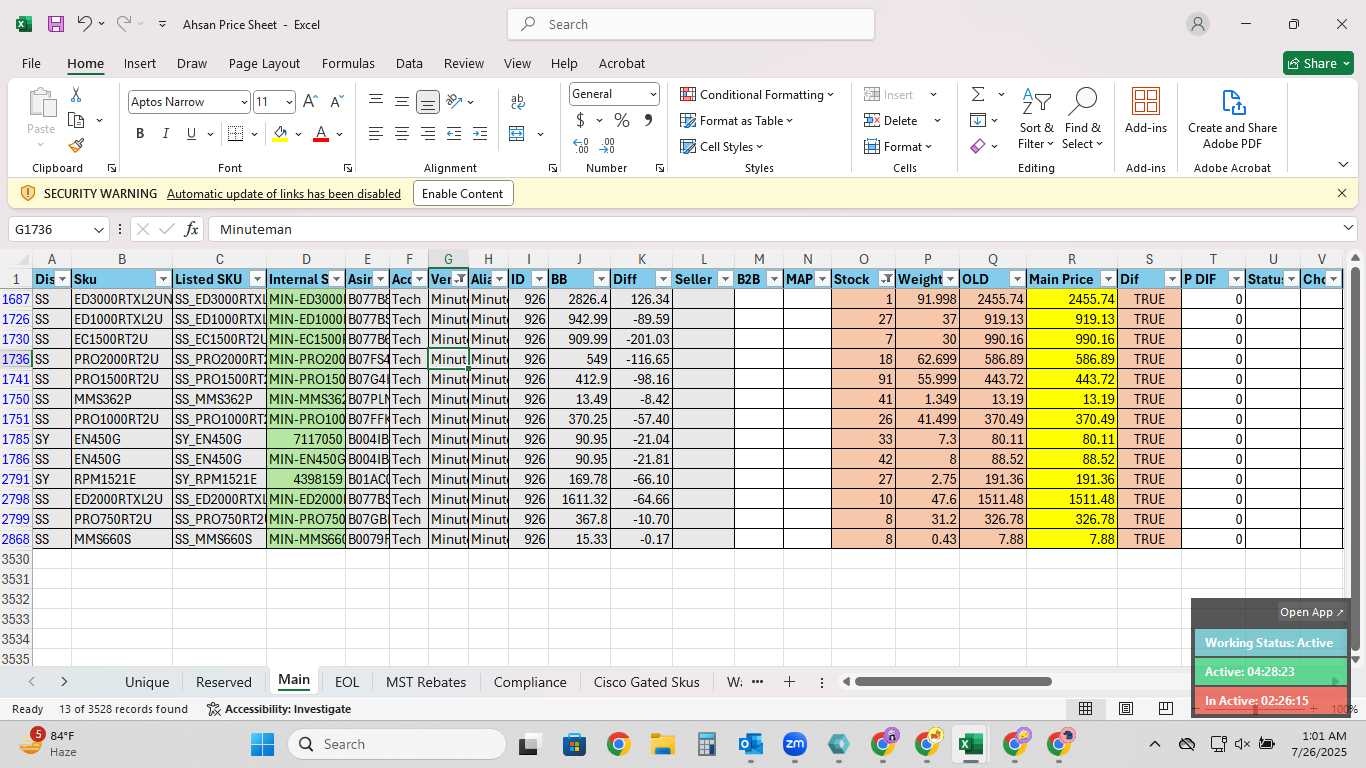The width and height of the screenshot is (1366, 768).
Task: Toggle Bold formatting
Action: (140, 134)
